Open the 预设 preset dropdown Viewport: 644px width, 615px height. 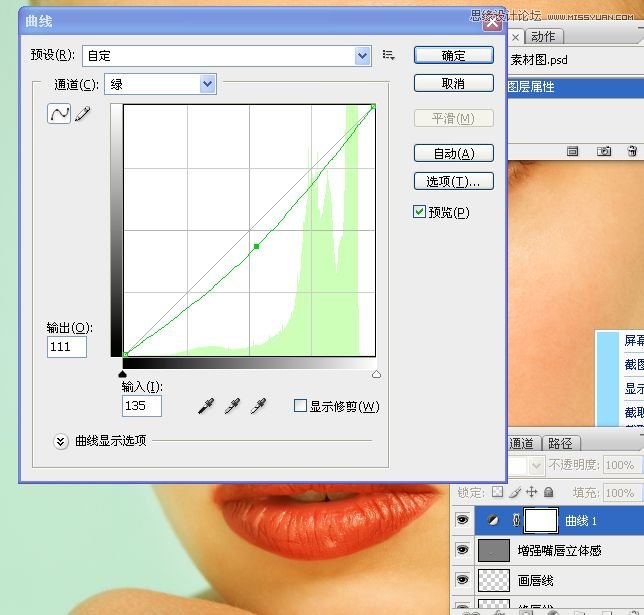tap(362, 55)
